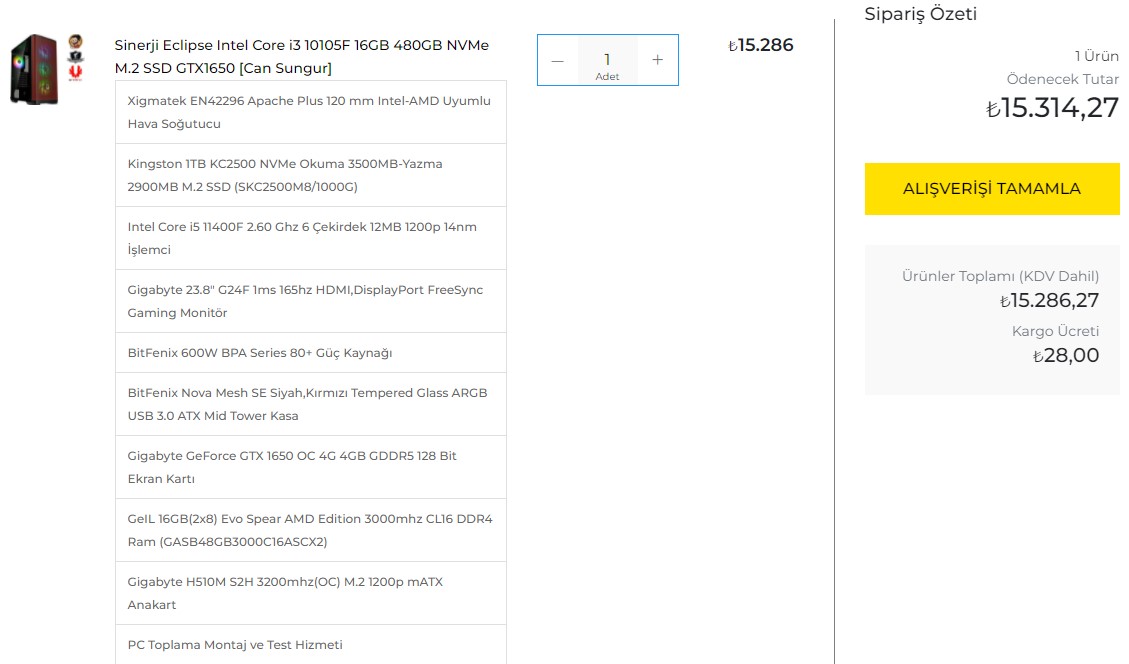Screen dimensions: 1129x664
Task: Increase quantity with the plus button
Action: [657, 60]
